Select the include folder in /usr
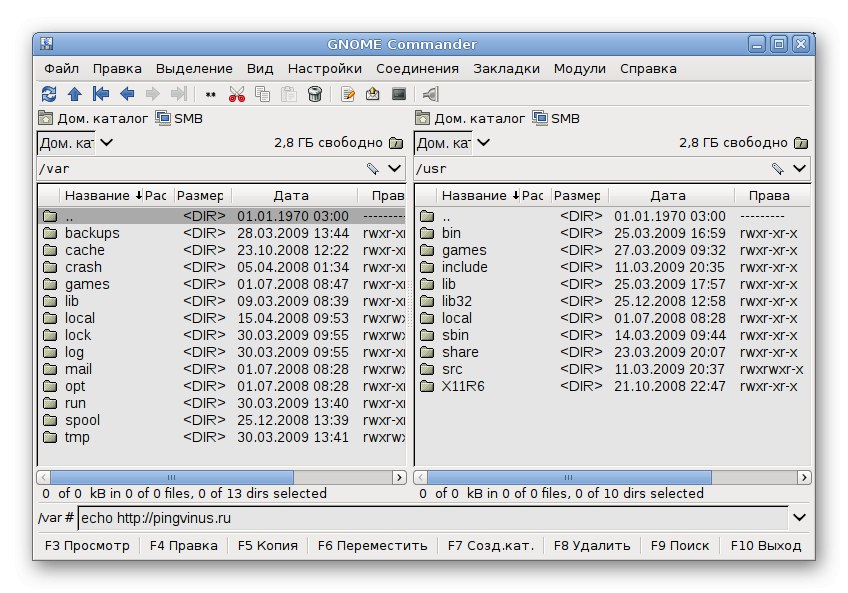The height and width of the screenshot is (593, 848). tap(612, 267)
